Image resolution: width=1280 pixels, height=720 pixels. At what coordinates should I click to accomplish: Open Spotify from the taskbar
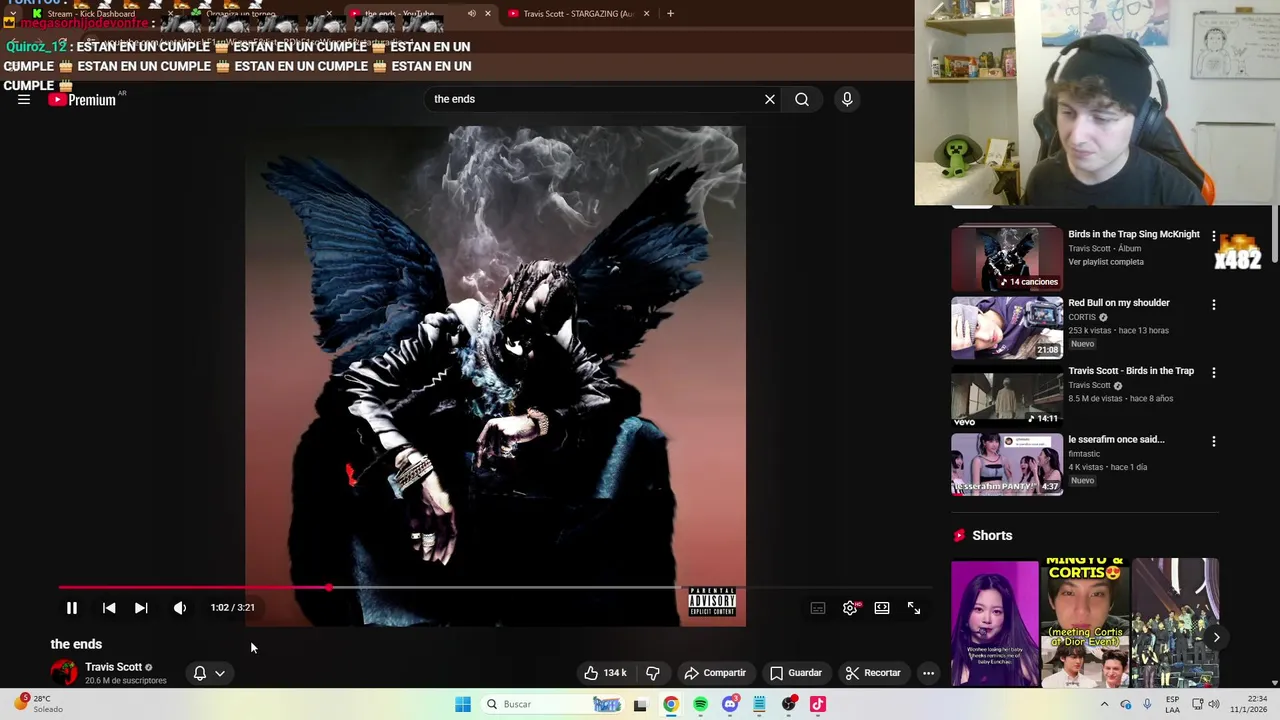pyautogui.click(x=700, y=704)
